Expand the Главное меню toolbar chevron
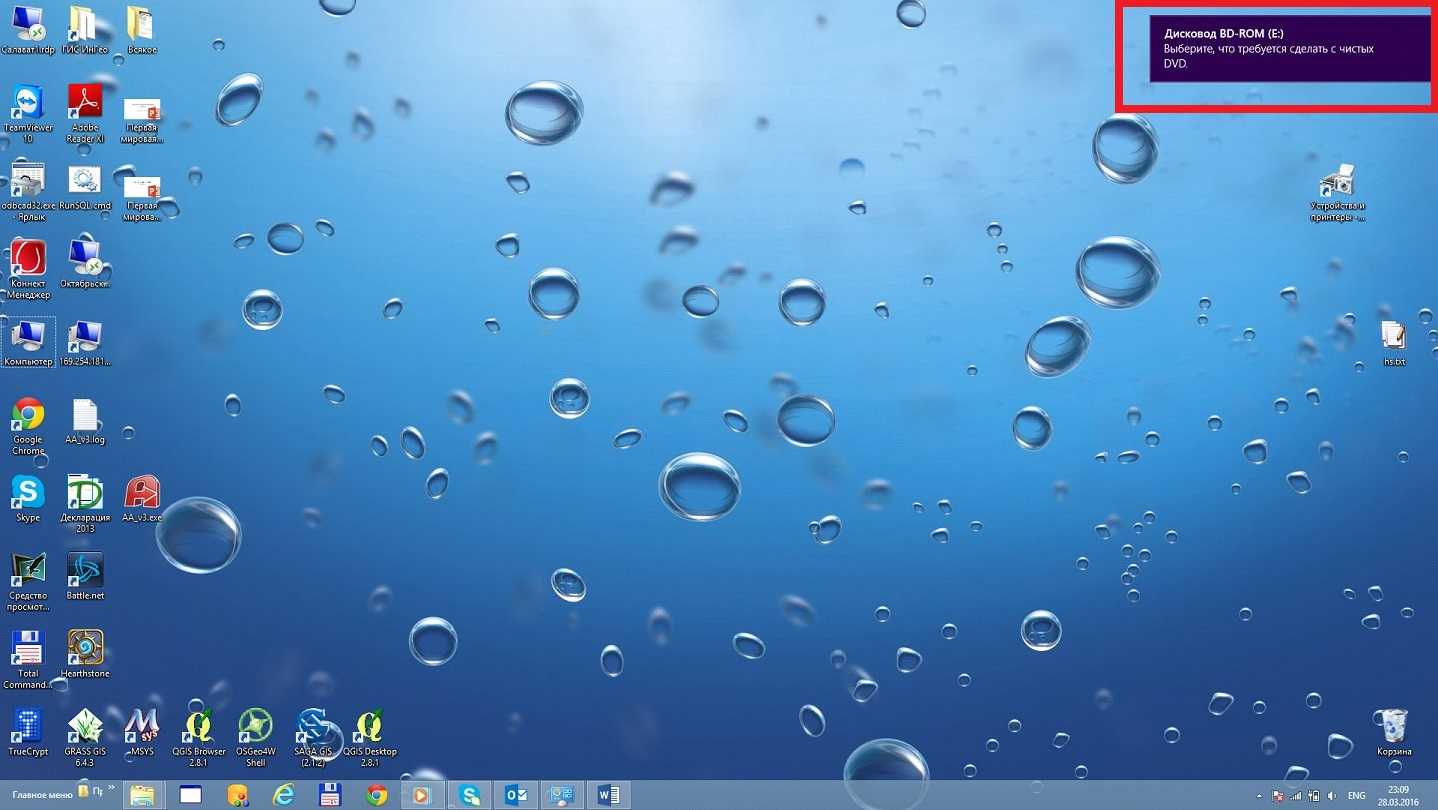 pyautogui.click(x=111, y=790)
